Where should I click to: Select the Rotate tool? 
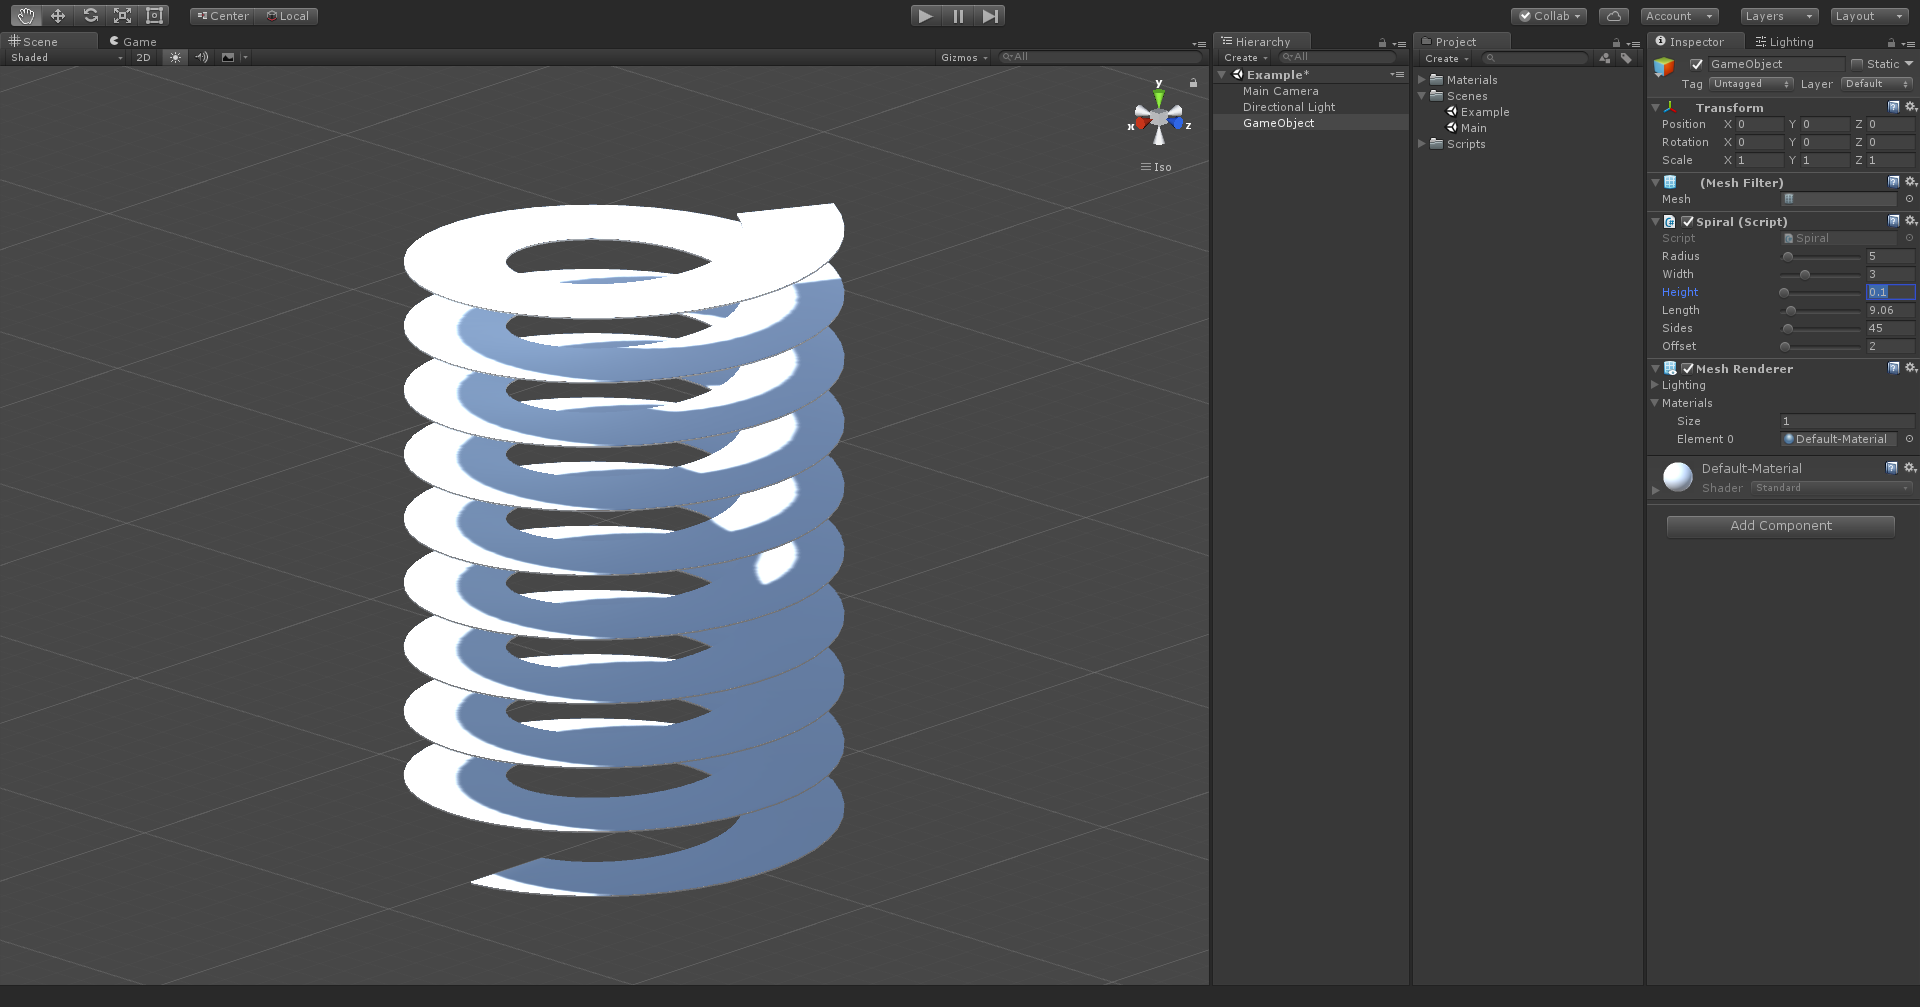[90, 15]
